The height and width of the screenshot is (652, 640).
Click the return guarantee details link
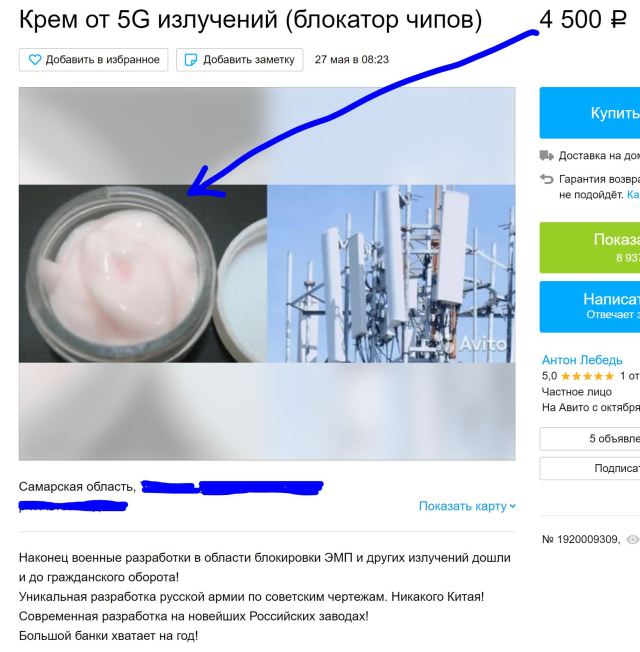(x=633, y=195)
